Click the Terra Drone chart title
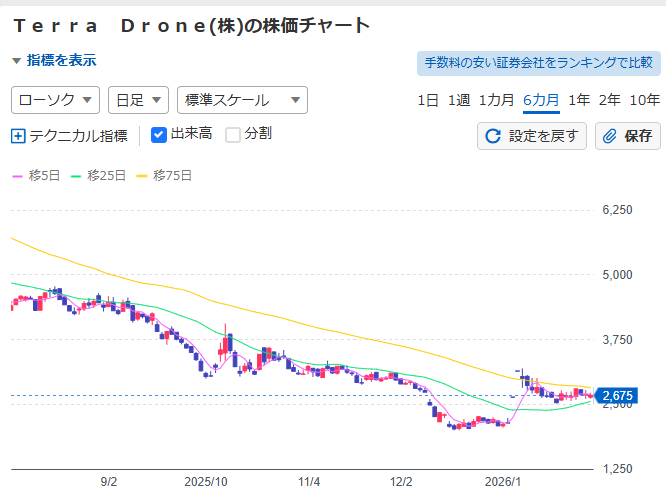The width and height of the screenshot is (666, 493). (x=192, y=26)
